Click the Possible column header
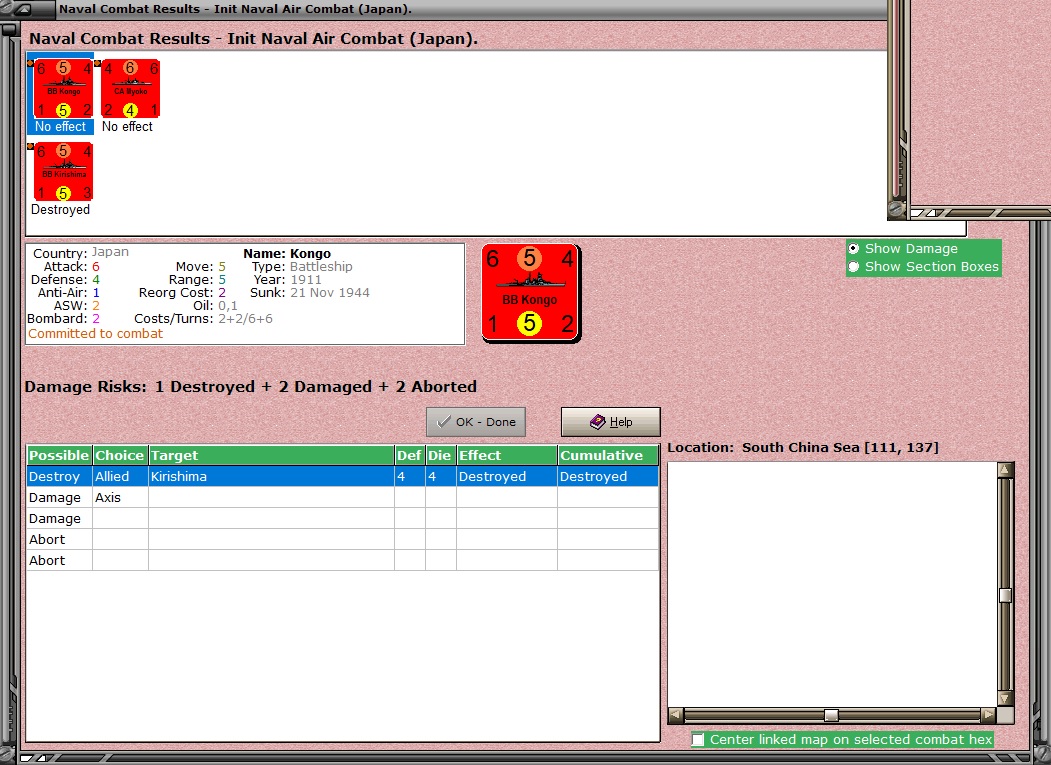 tap(59, 455)
